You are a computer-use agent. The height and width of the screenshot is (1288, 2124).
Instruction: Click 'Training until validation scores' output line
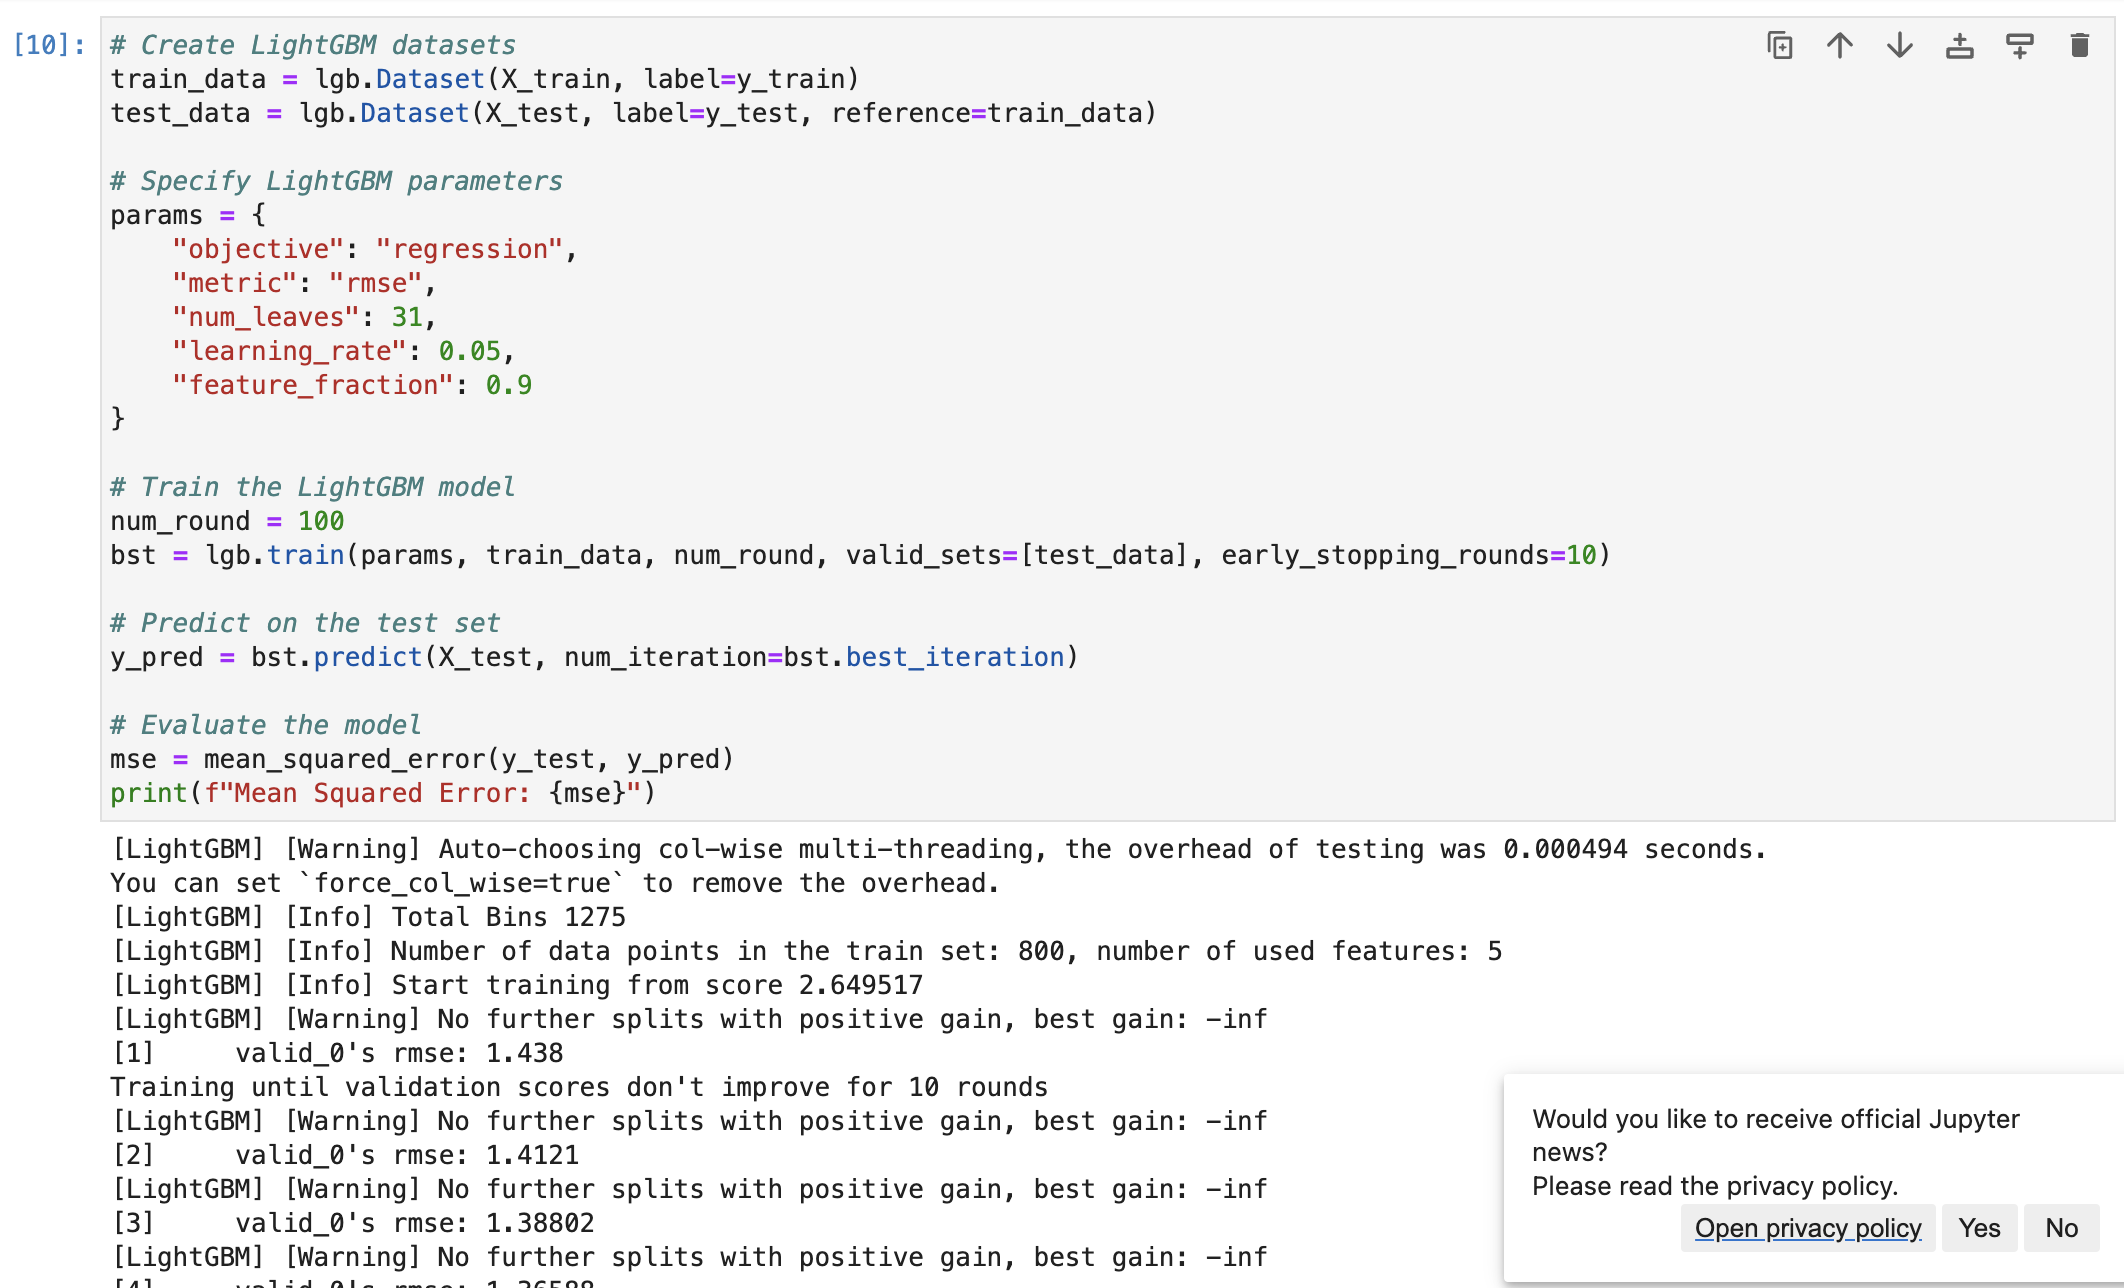[x=579, y=1087]
